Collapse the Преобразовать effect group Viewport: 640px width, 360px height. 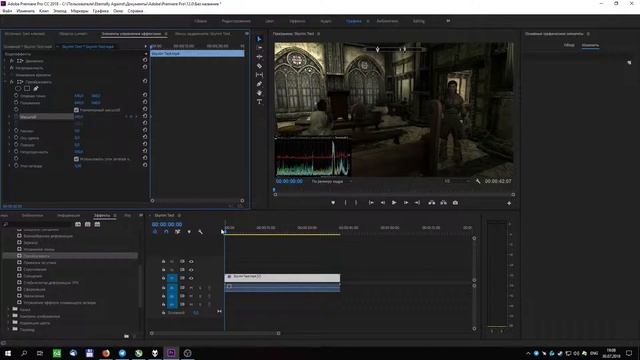(6, 82)
